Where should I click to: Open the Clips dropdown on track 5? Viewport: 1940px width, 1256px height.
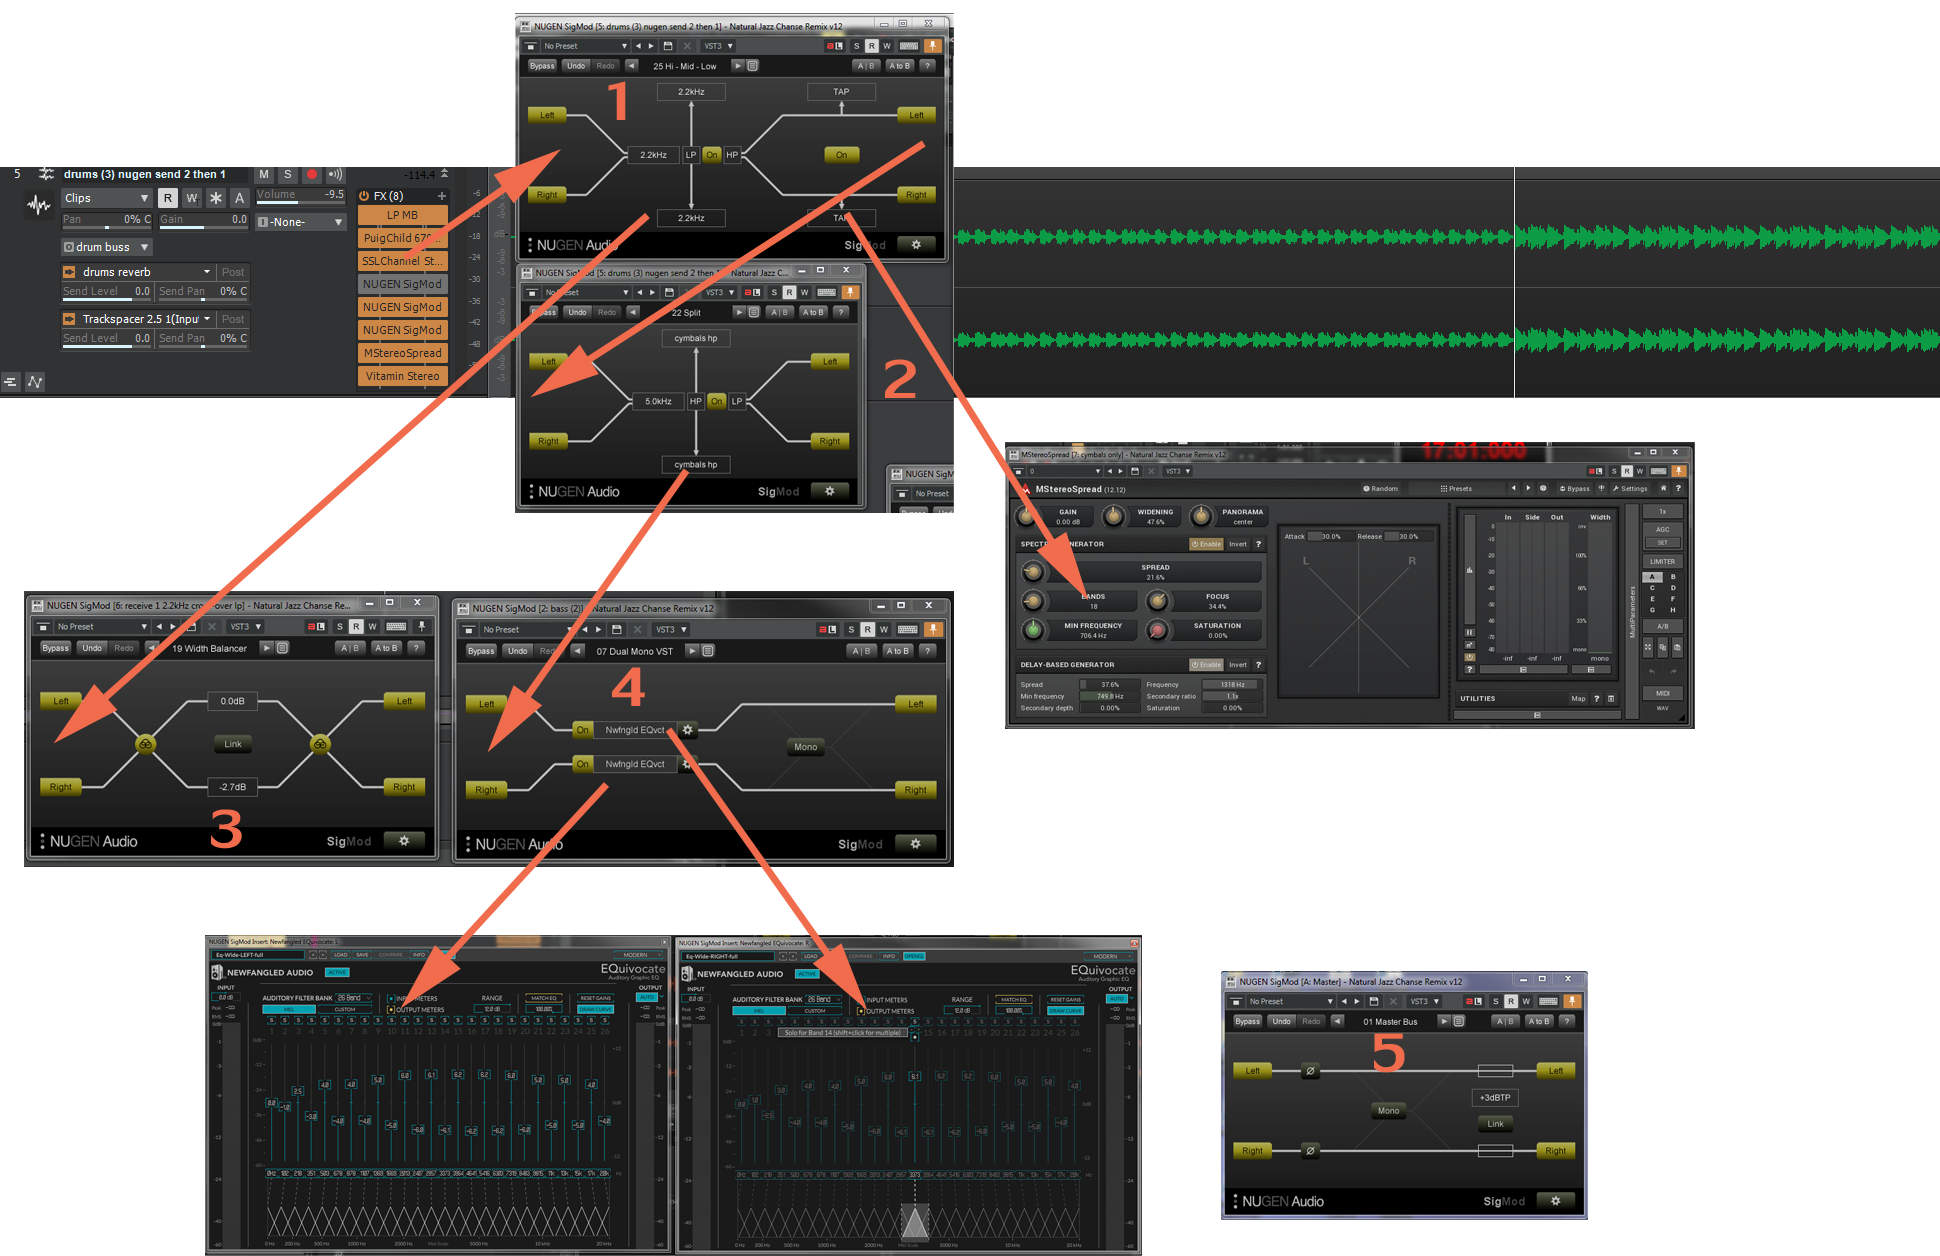pyautogui.click(x=106, y=198)
